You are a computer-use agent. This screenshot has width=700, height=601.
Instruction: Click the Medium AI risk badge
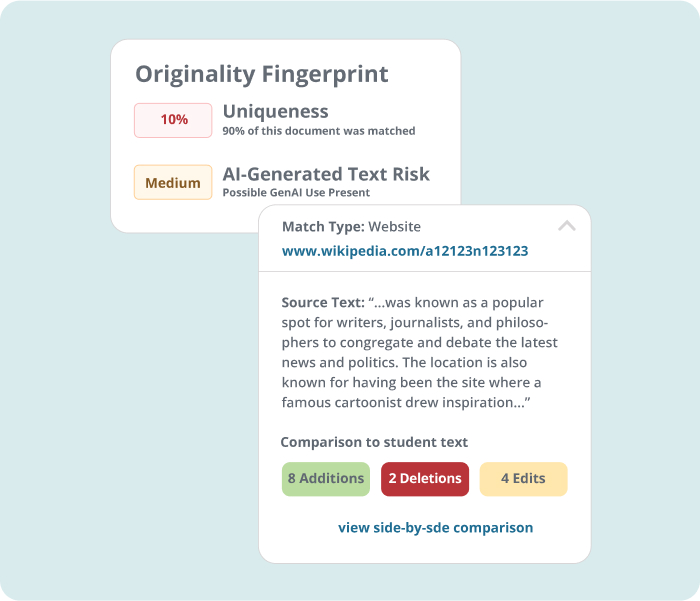173,183
